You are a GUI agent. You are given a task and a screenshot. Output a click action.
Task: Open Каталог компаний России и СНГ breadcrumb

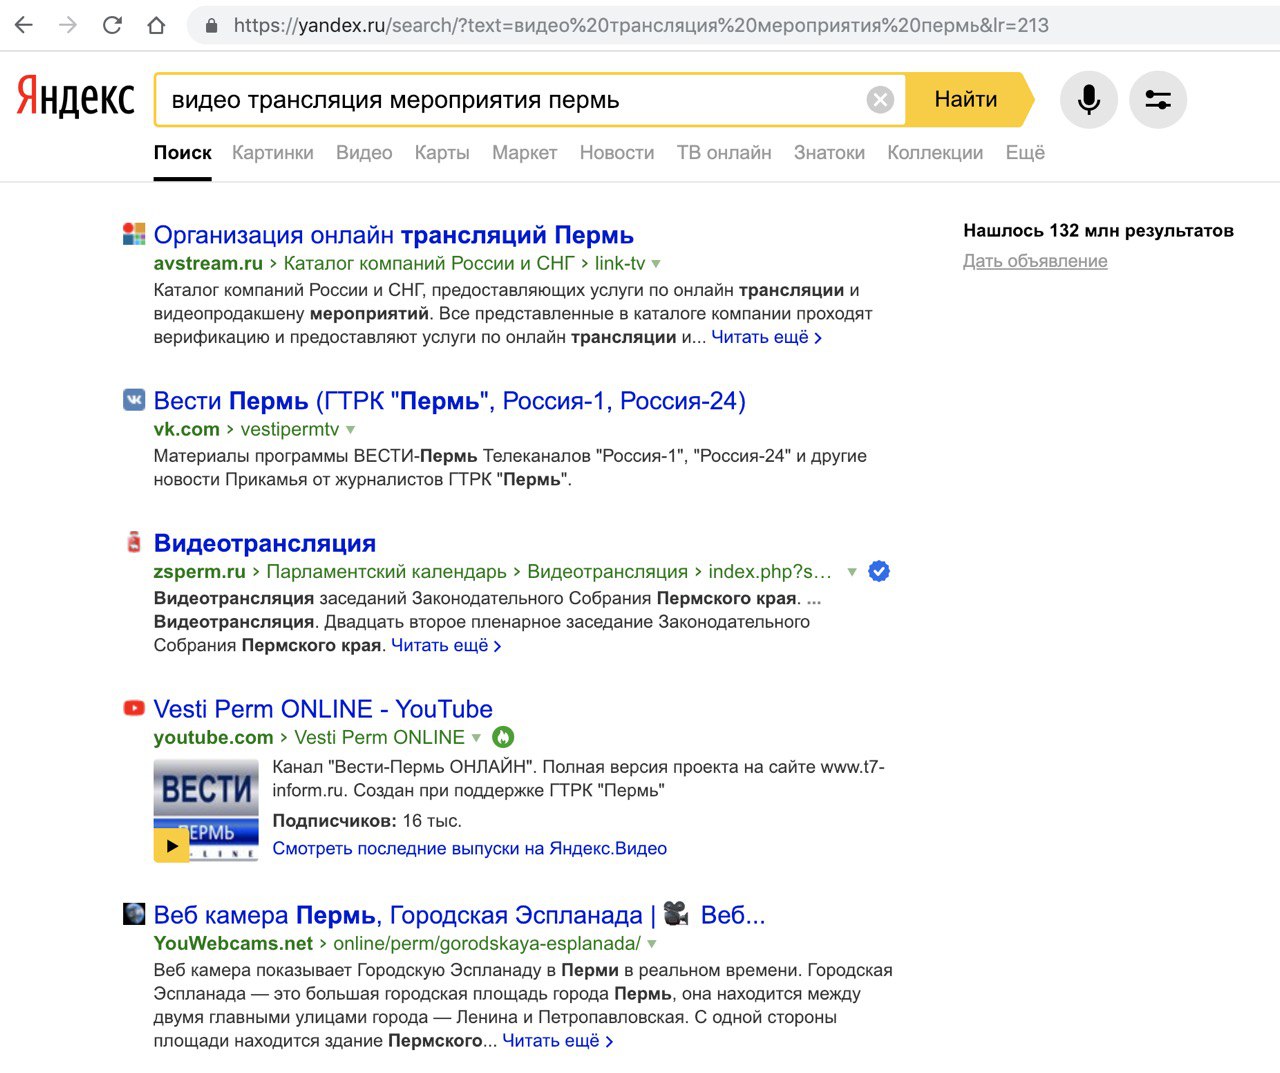pyautogui.click(x=429, y=263)
